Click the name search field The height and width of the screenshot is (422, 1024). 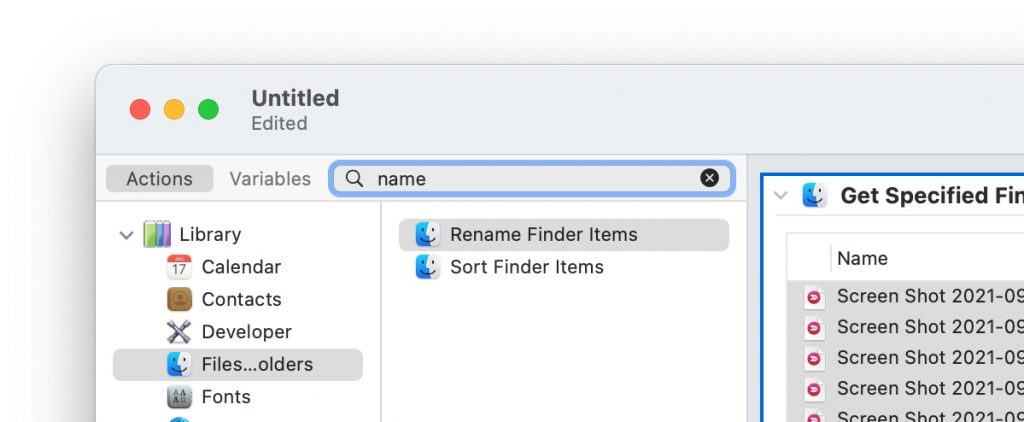point(532,178)
